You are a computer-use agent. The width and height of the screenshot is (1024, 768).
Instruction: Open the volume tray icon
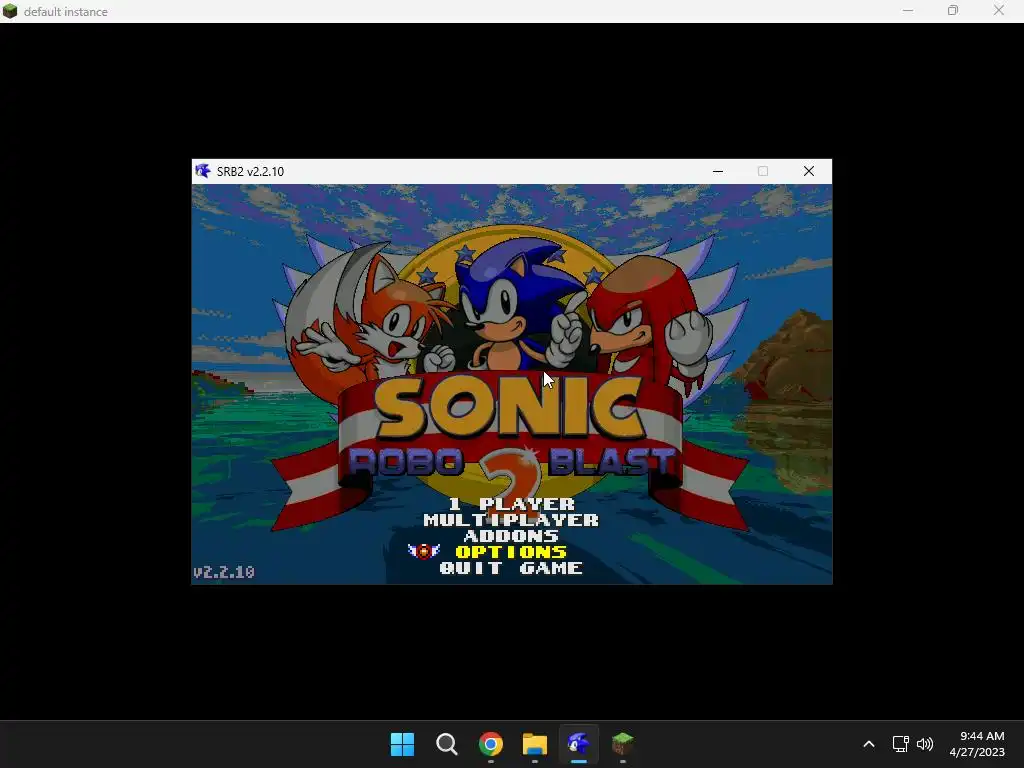click(925, 744)
